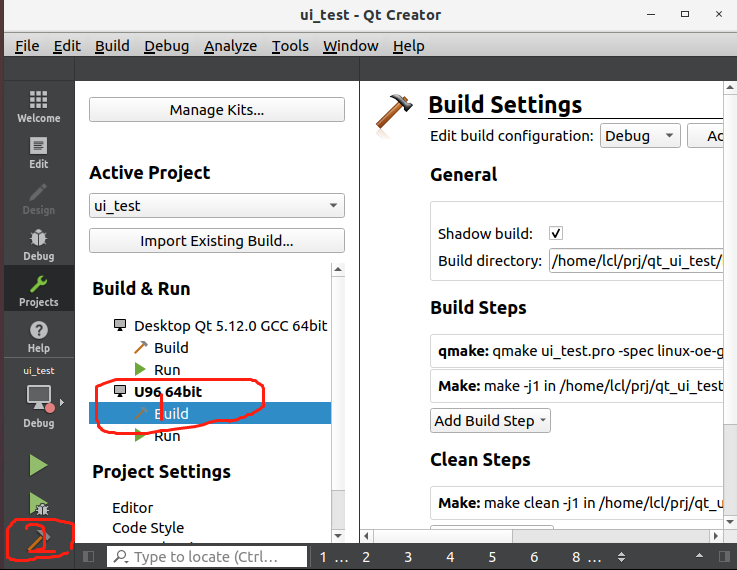The image size is (737, 570).
Task: Click the Desktop Qt 5.12.0 GCC 64bit kit
Action: (x=230, y=326)
